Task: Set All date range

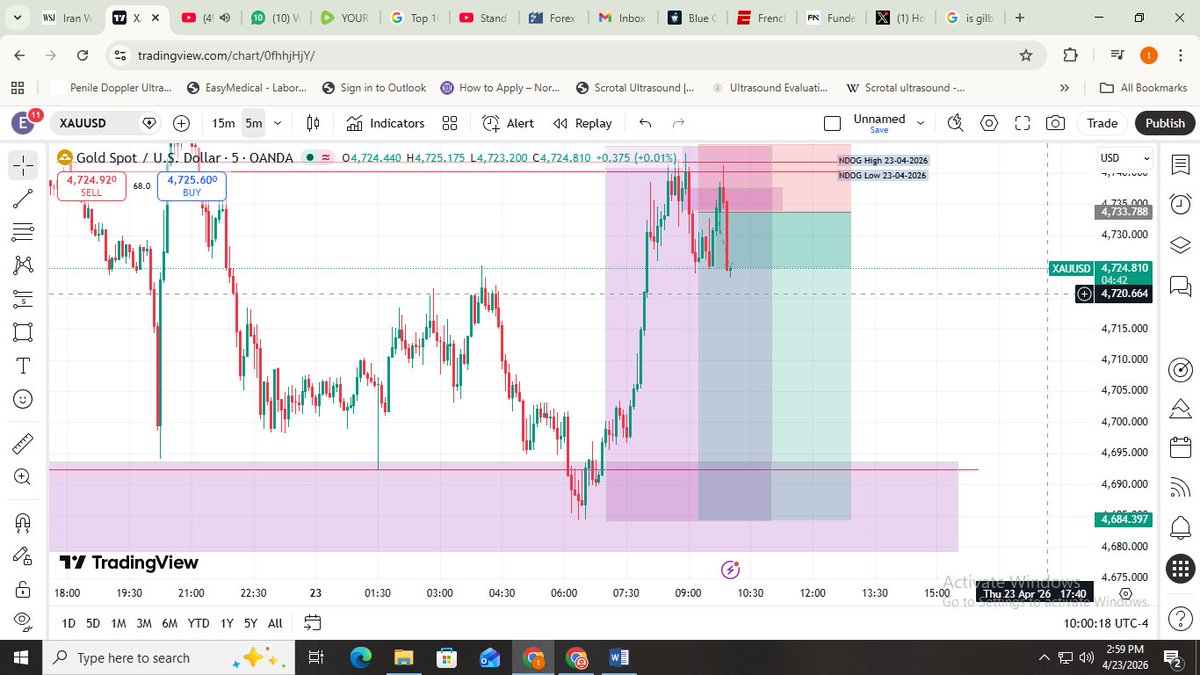Action: (x=275, y=623)
